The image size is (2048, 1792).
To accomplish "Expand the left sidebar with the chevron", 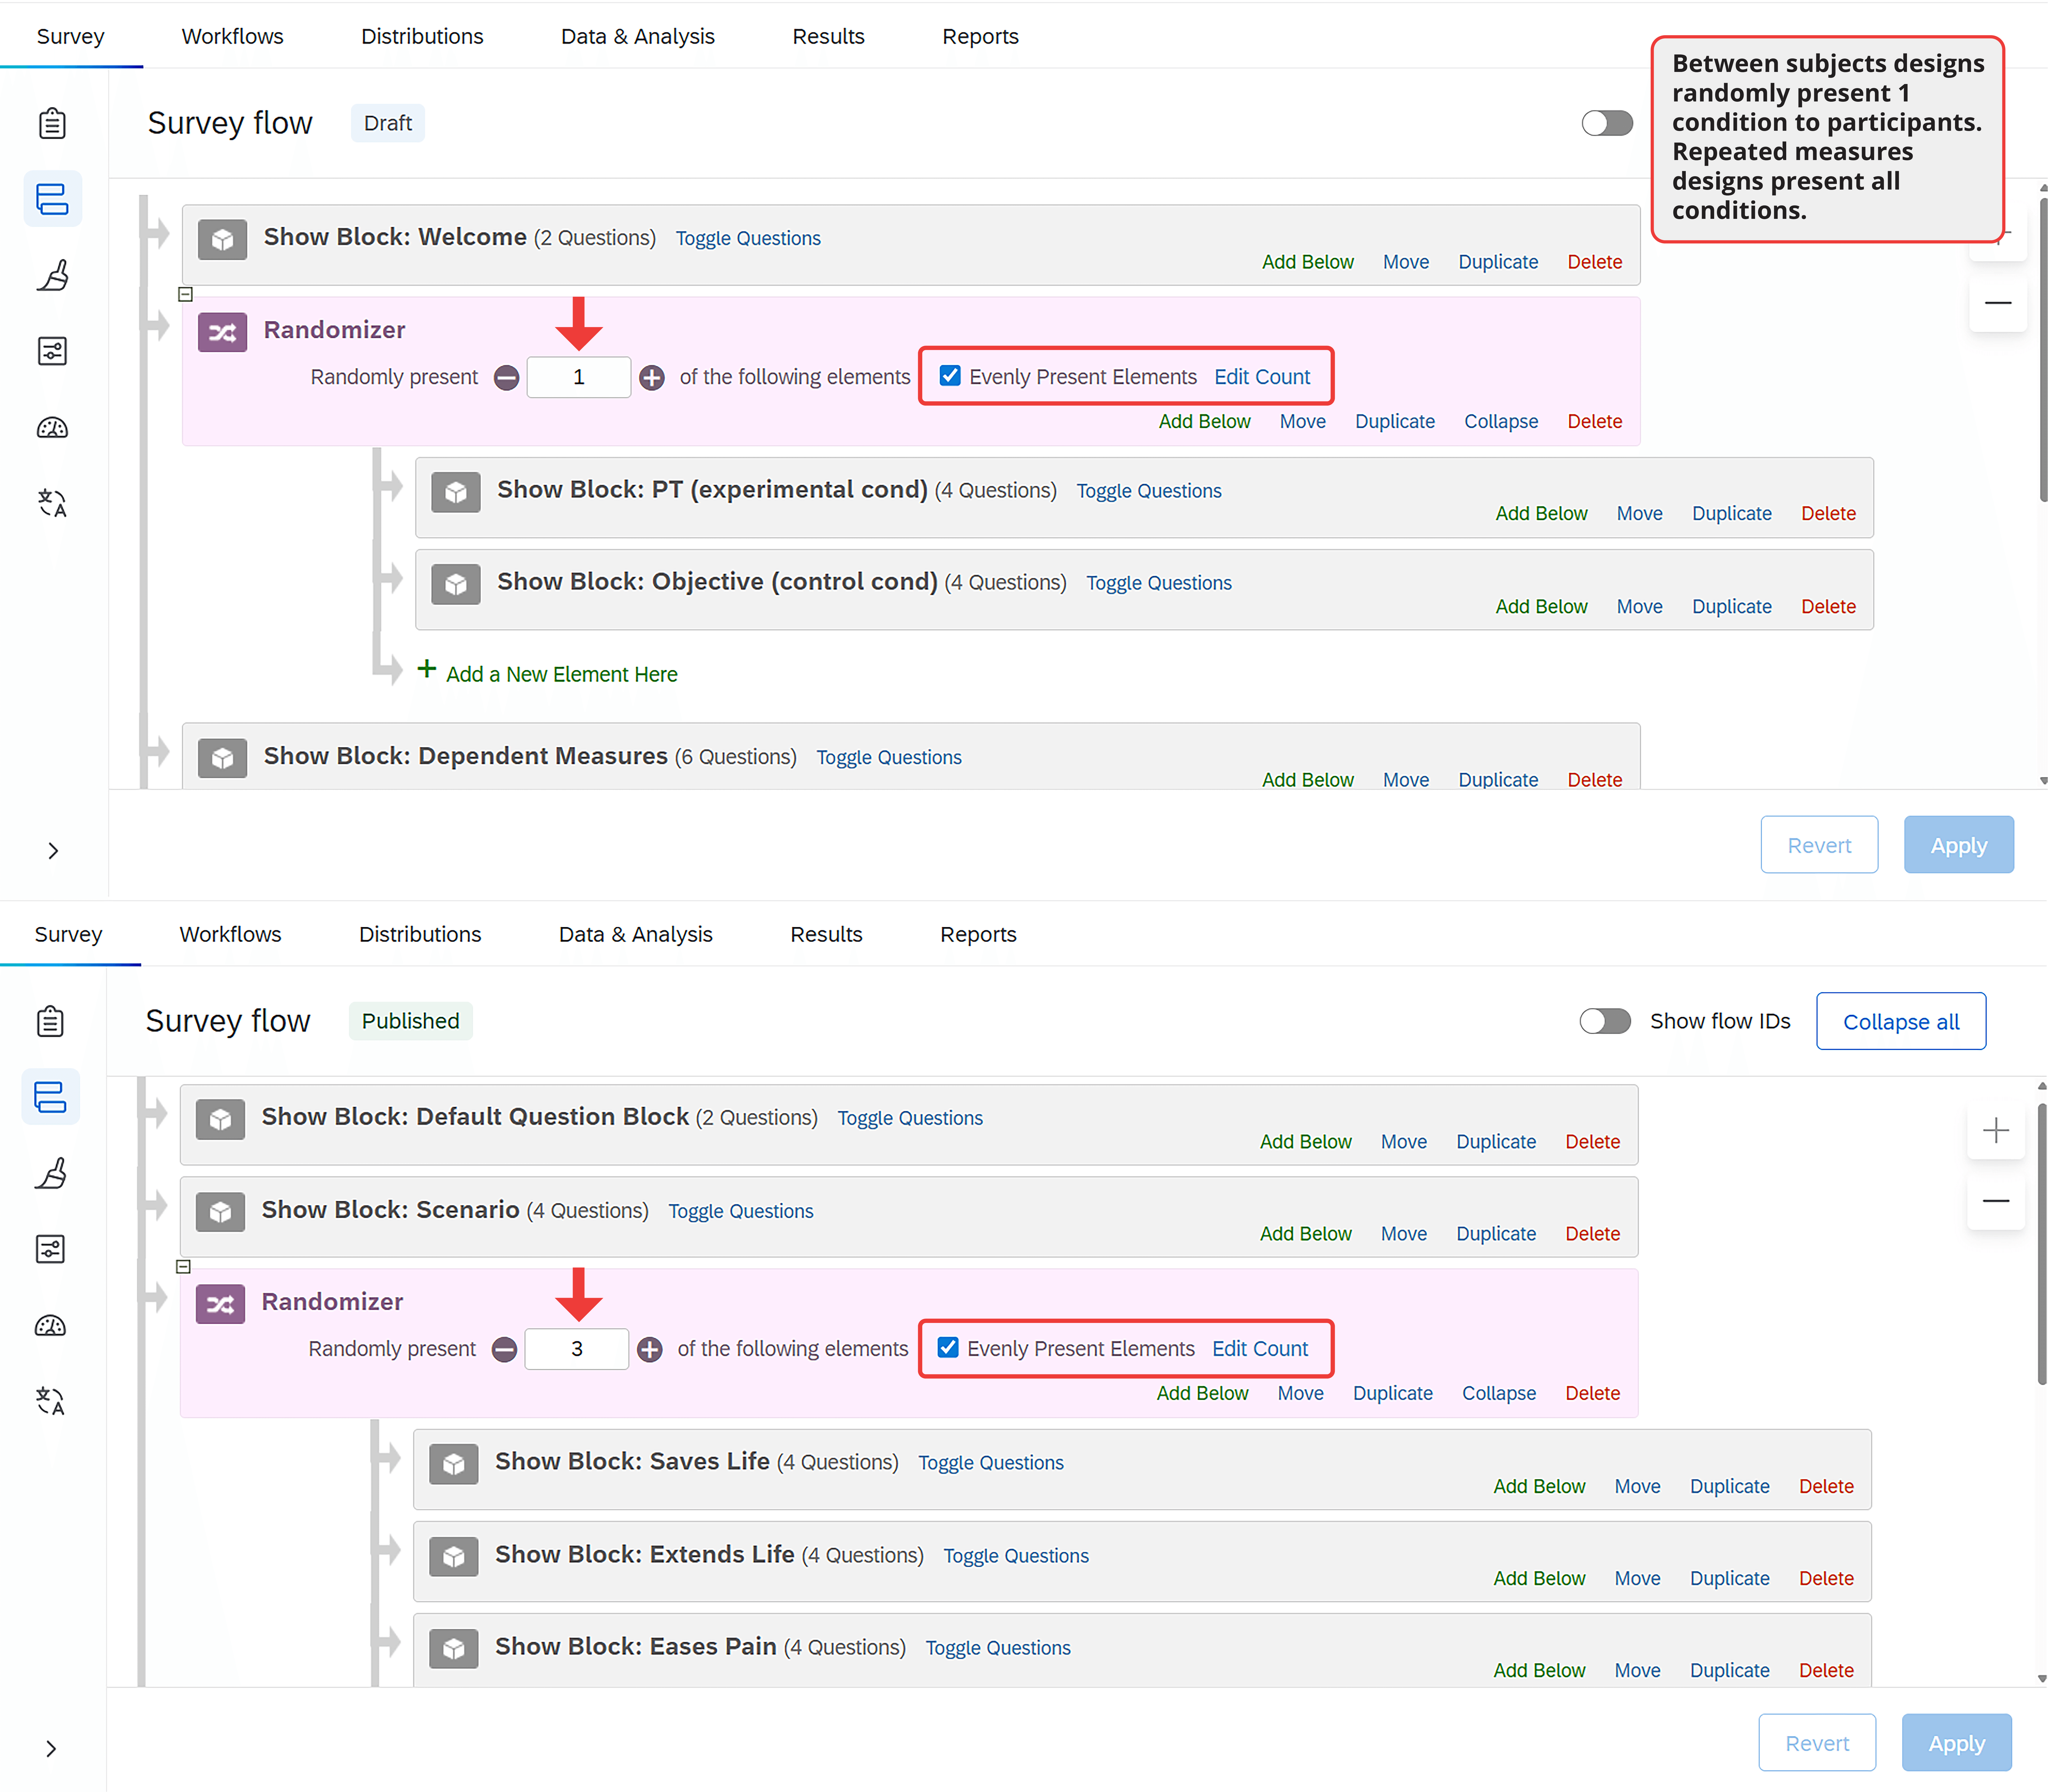I will click(53, 851).
